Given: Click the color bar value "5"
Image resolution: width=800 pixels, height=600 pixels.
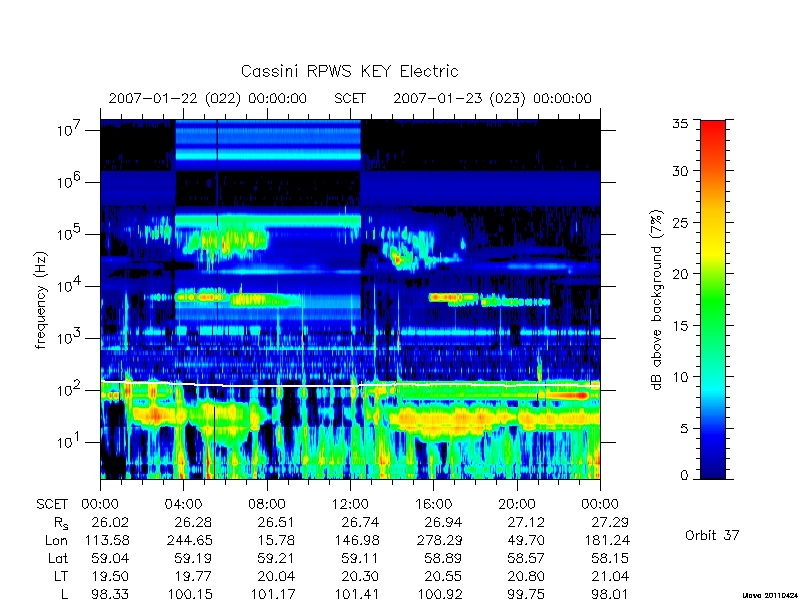Looking at the screenshot, I should 684,429.
